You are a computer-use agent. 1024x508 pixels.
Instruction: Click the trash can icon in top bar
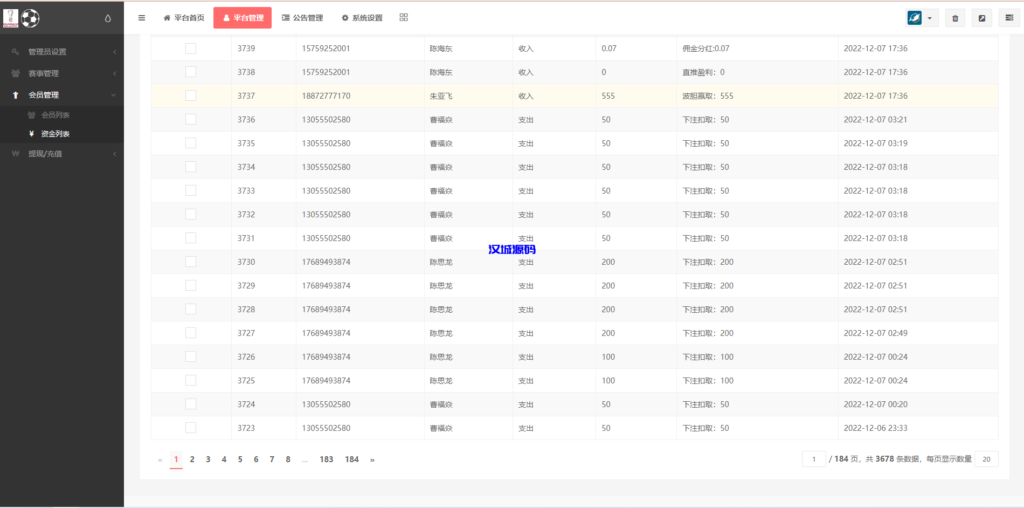coord(955,18)
